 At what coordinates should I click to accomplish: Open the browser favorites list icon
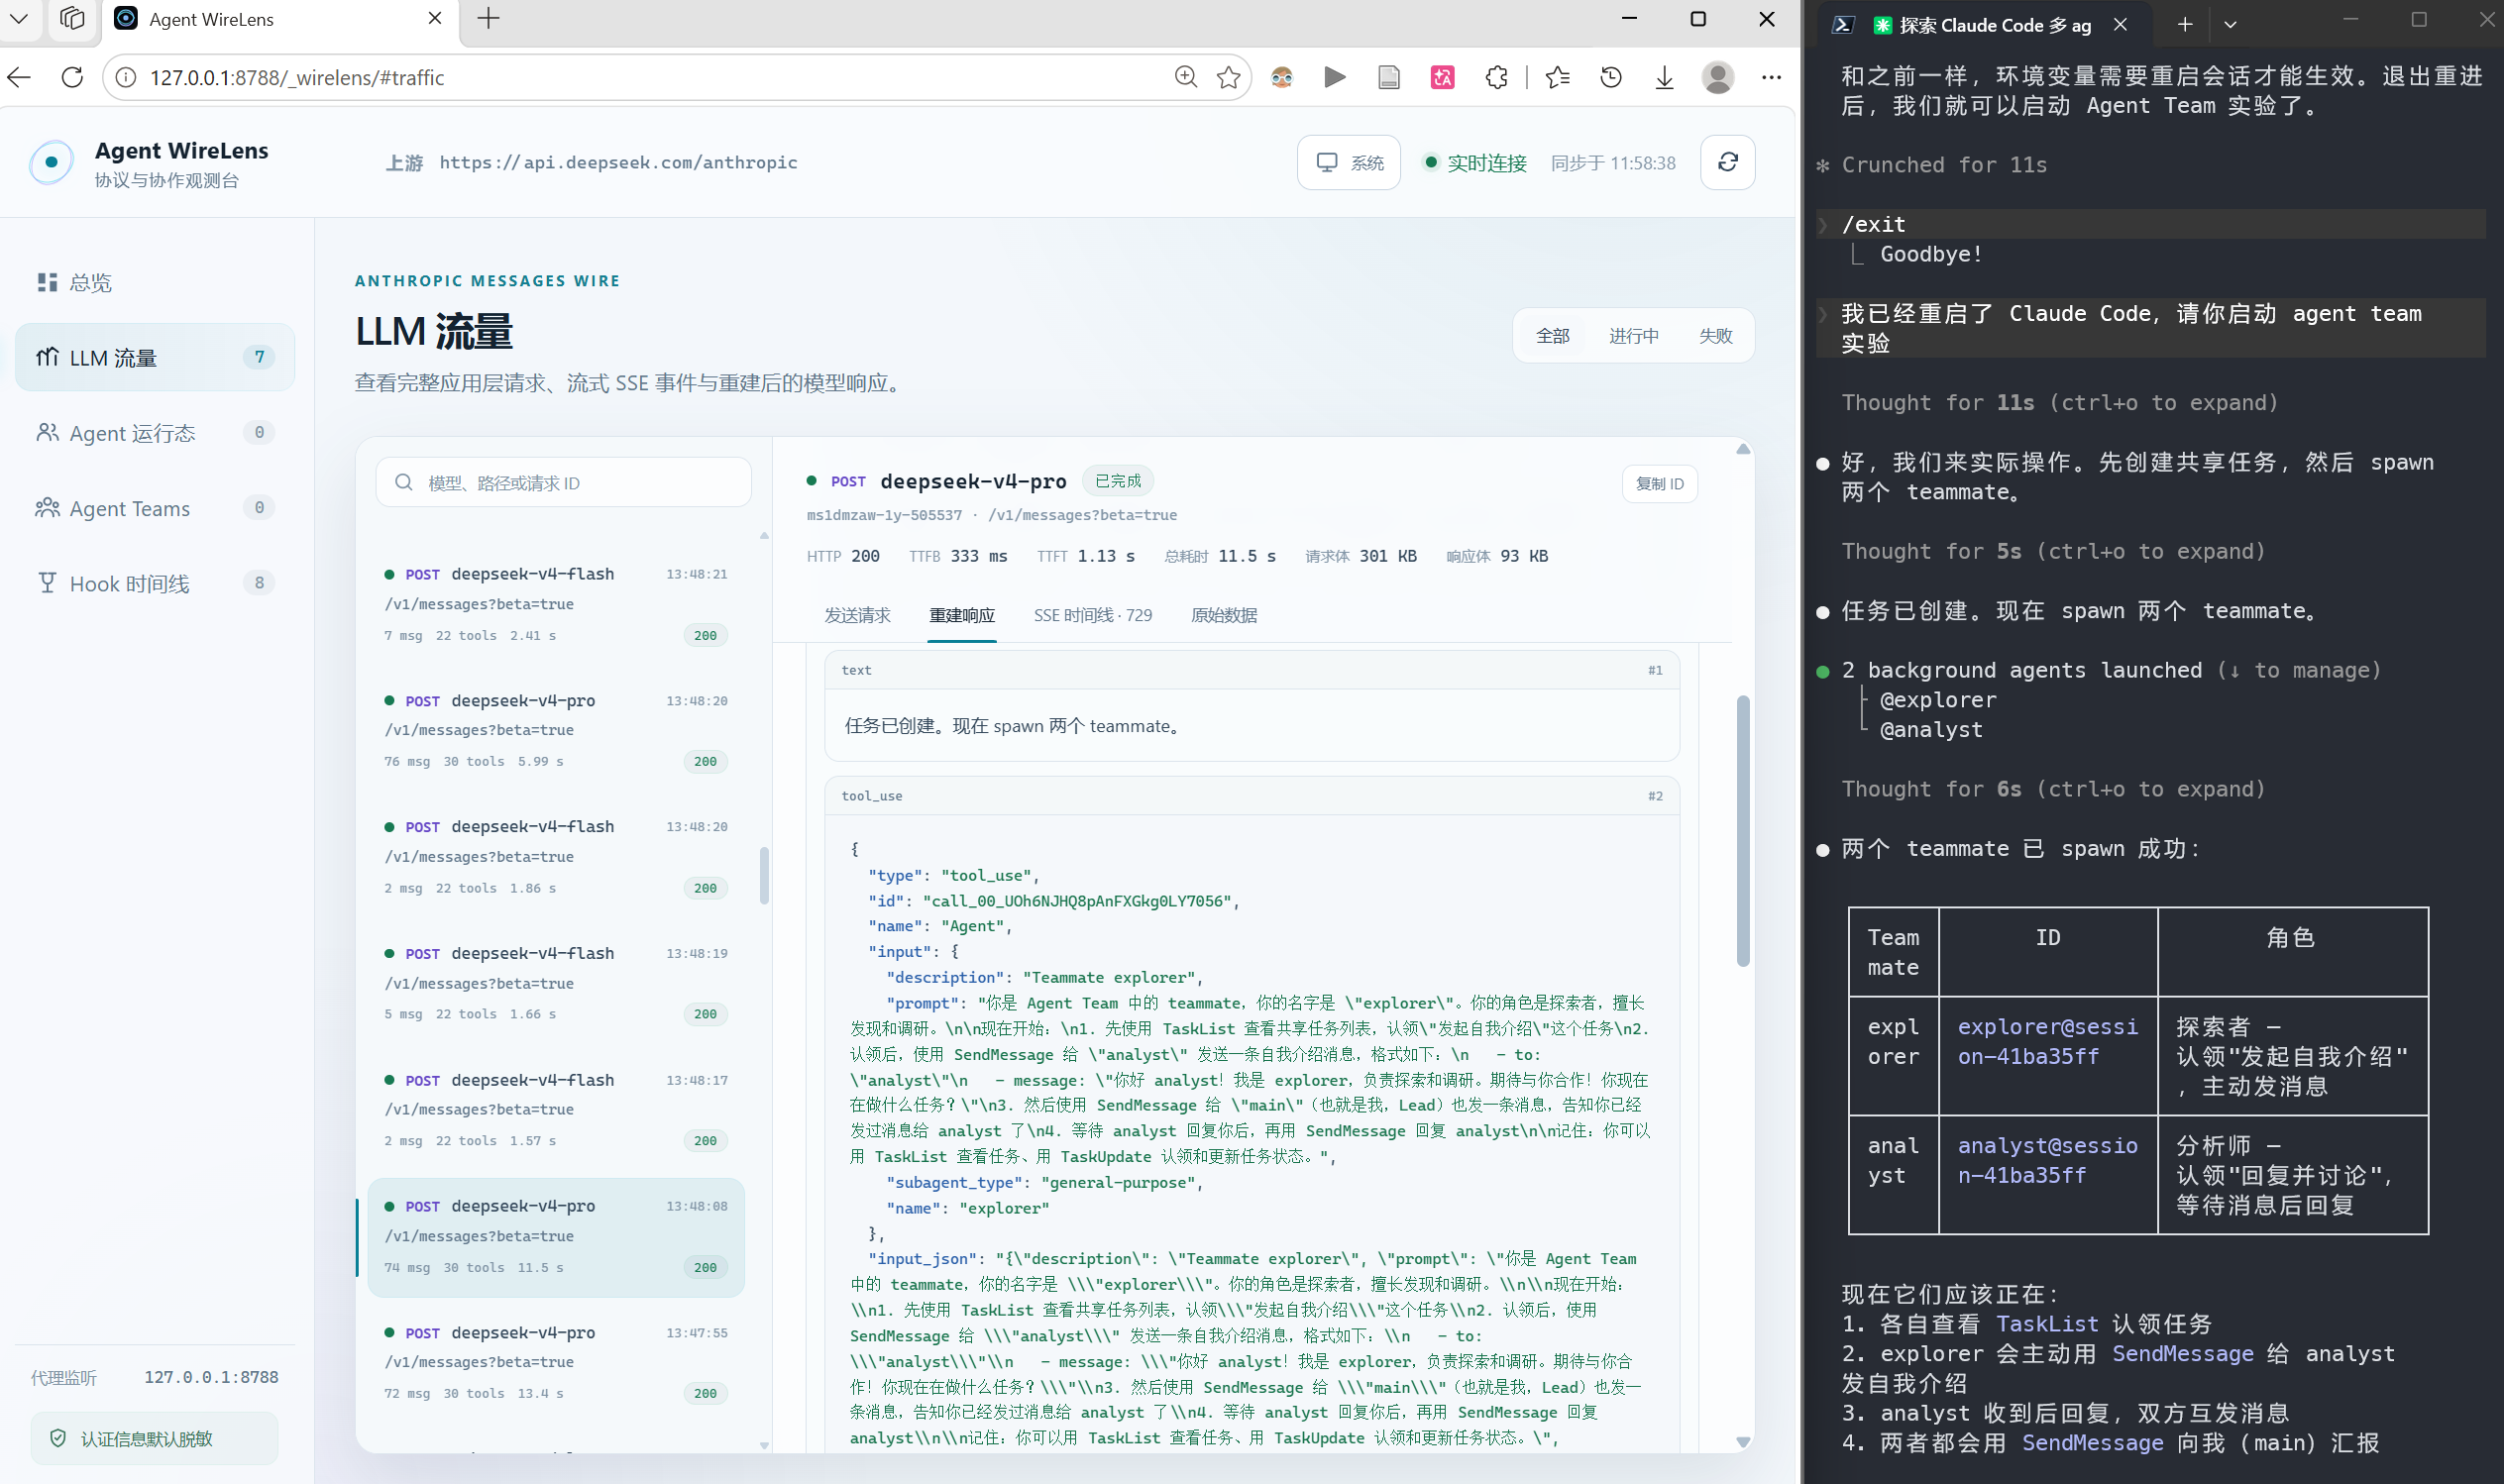(x=1557, y=77)
